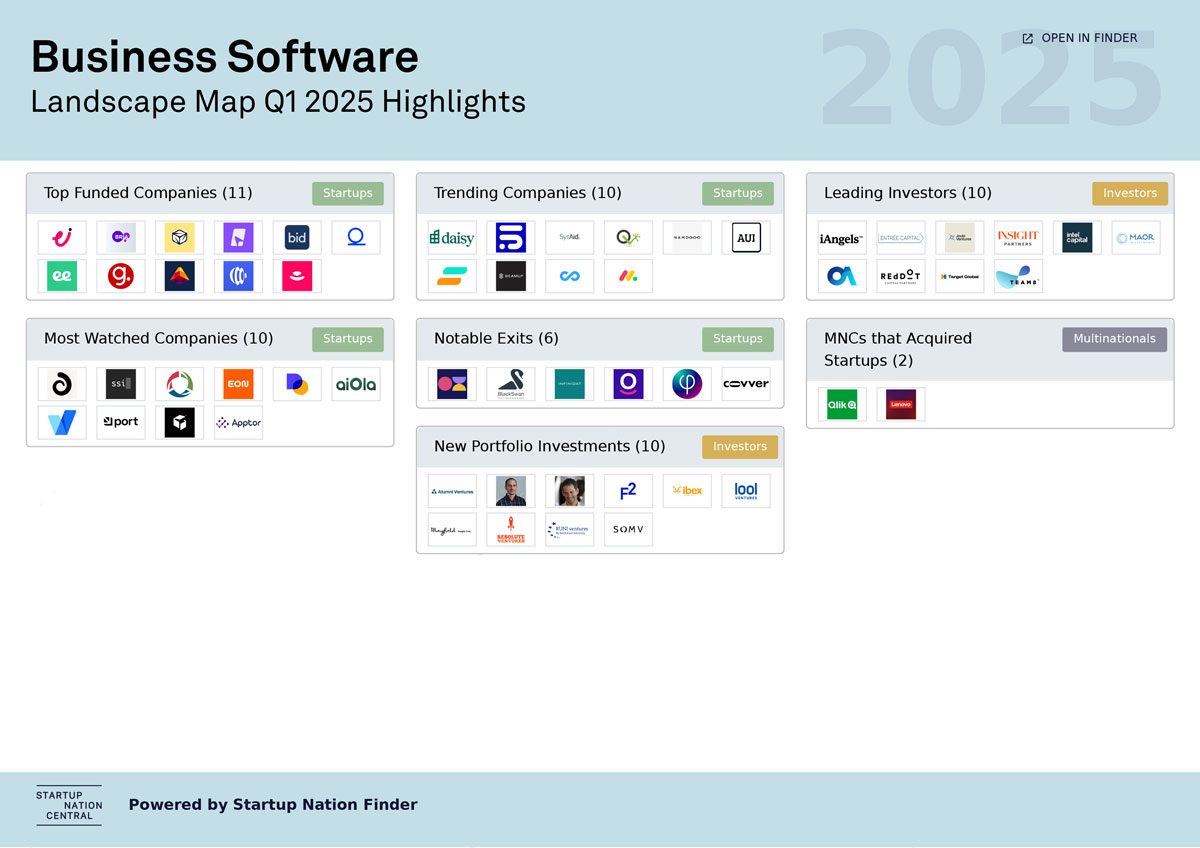Click the Resolute Ventures logo
The image size is (1200, 848).
pos(511,530)
